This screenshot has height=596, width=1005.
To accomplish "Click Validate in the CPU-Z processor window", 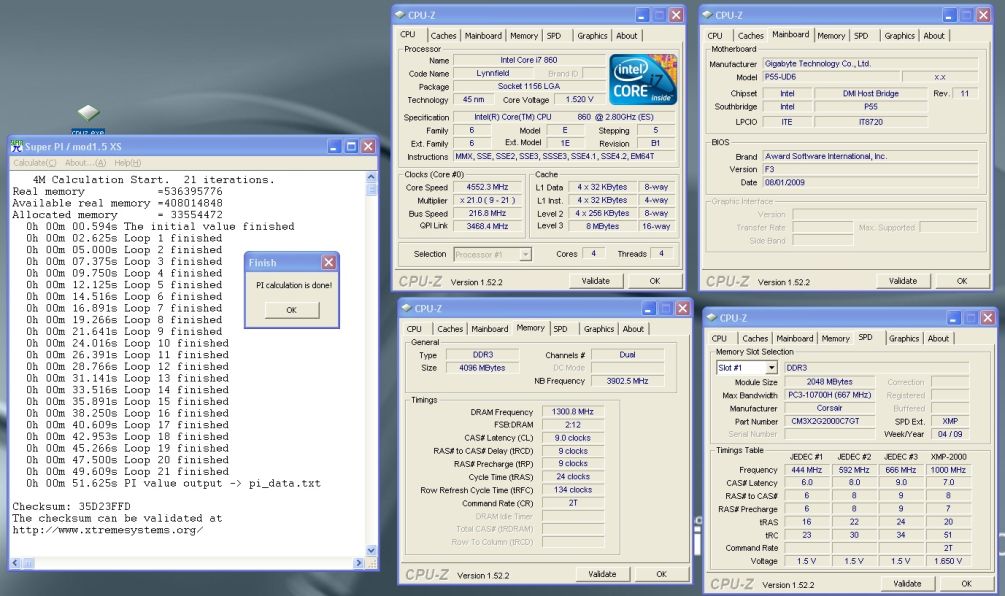I will tap(595, 281).
